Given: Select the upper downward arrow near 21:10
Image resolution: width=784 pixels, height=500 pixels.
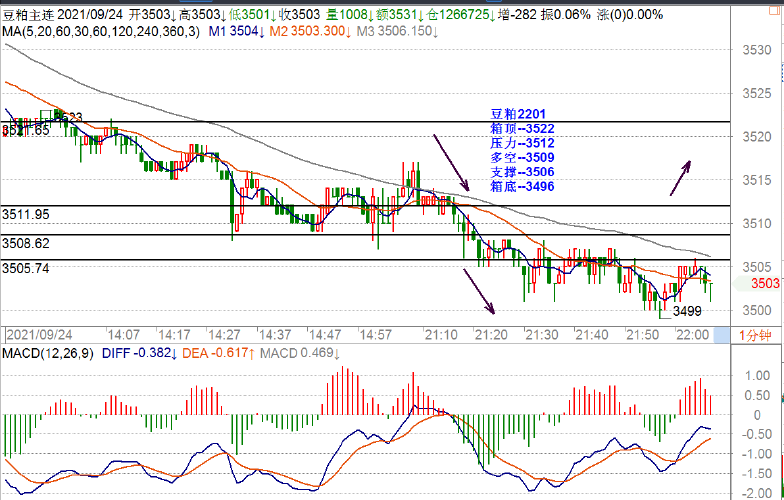Looking at the screenshot, I should pyautogui.click(x=451, y=162).
